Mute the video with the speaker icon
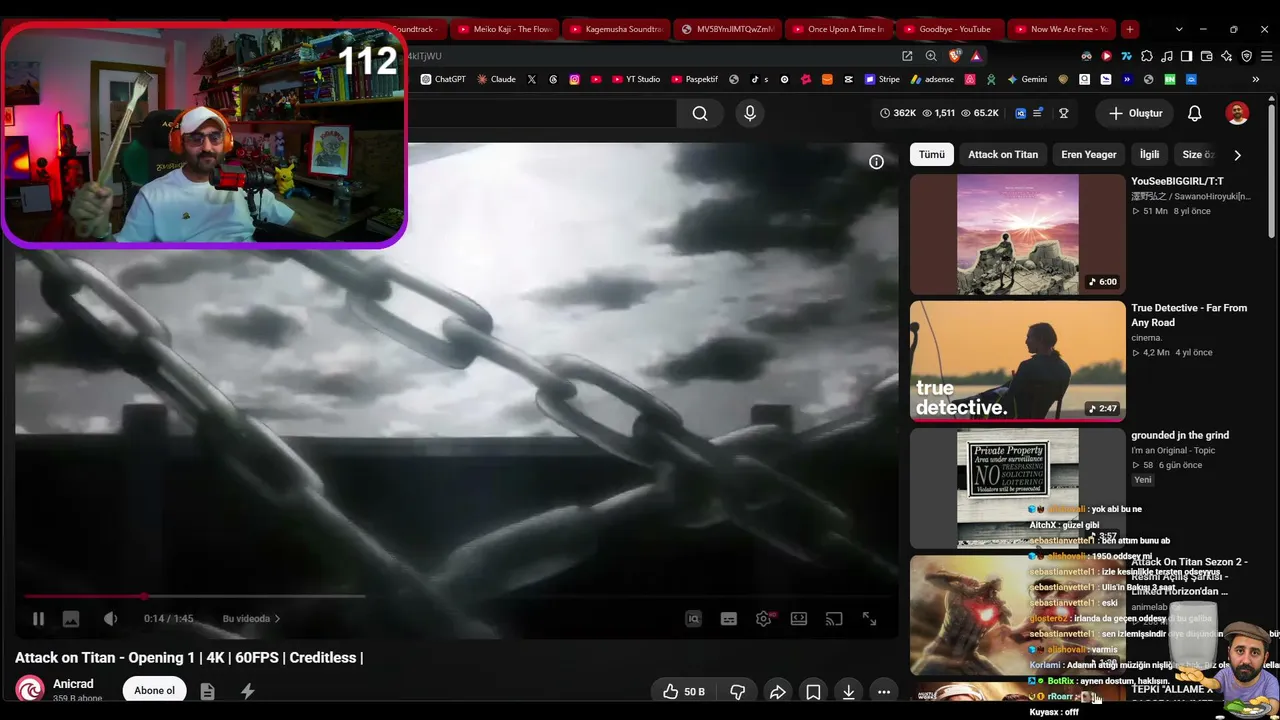This screenshot has width=1280, height=720. [x=110, y=619]
